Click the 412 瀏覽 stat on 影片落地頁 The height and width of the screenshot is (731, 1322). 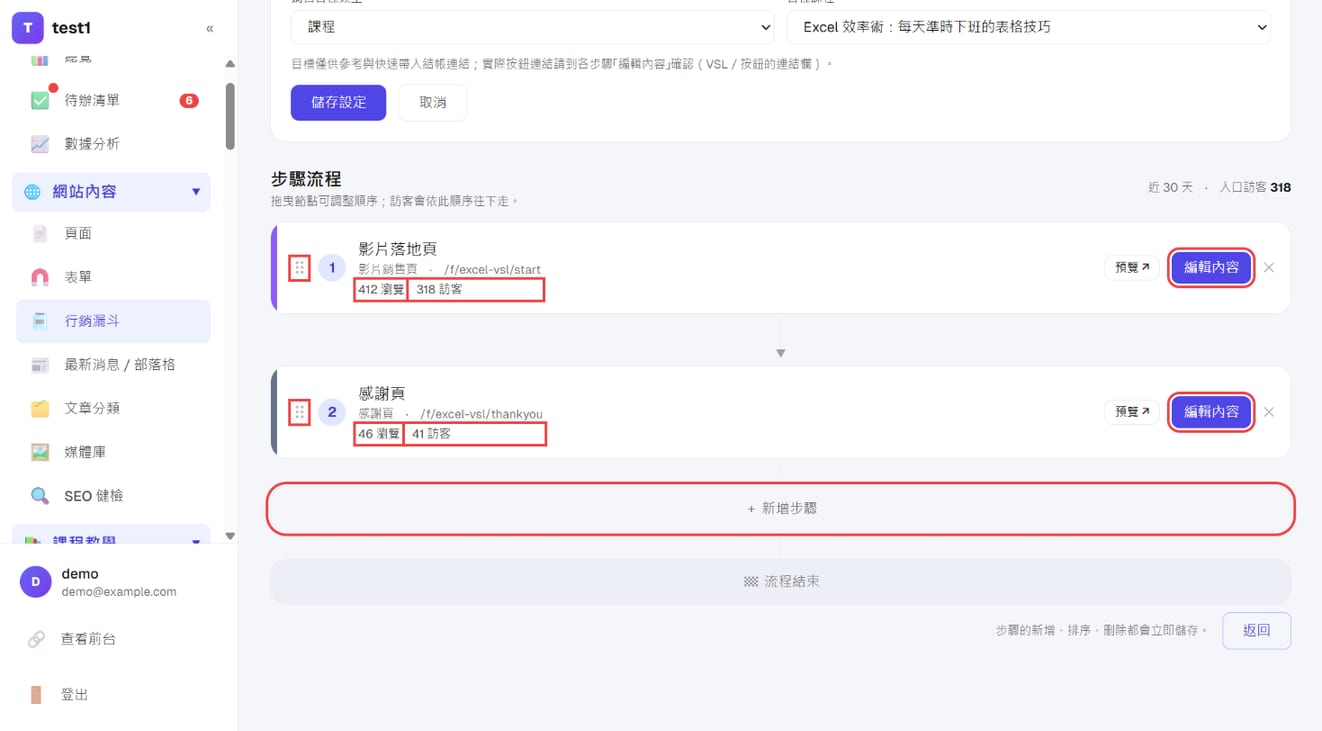click(x=381, y=290)
